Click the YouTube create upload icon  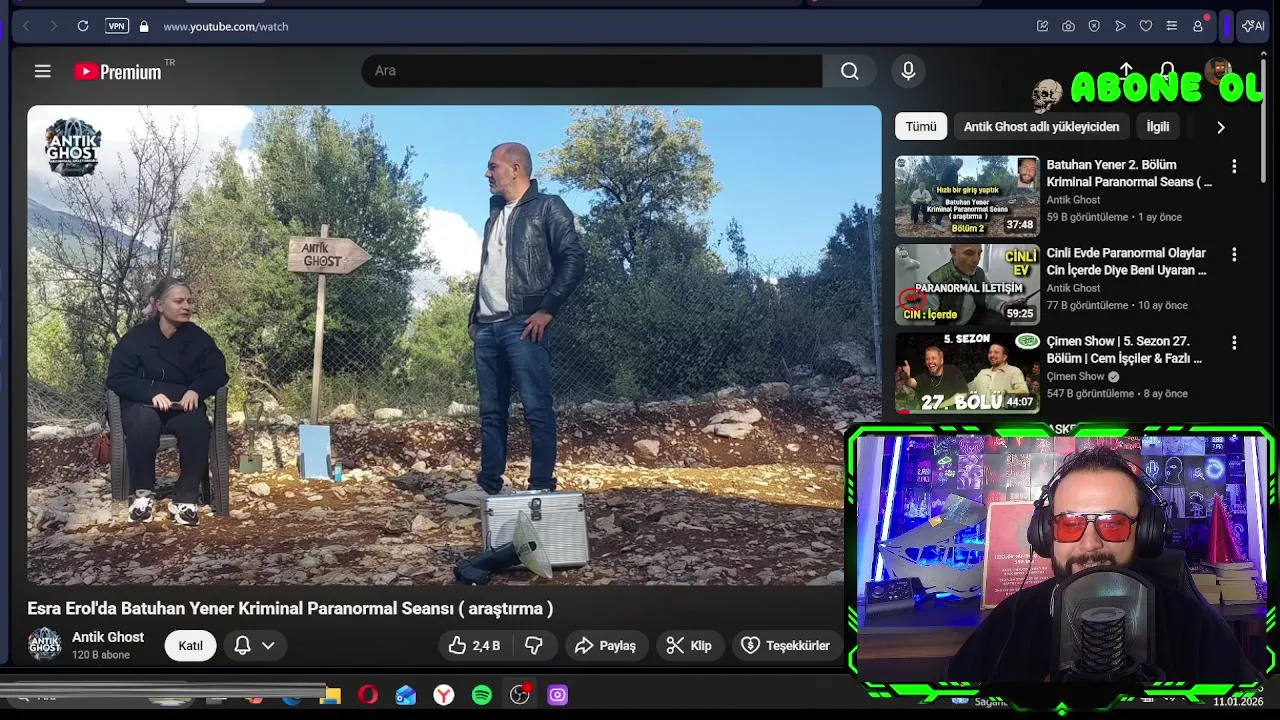coord(1126,70)
